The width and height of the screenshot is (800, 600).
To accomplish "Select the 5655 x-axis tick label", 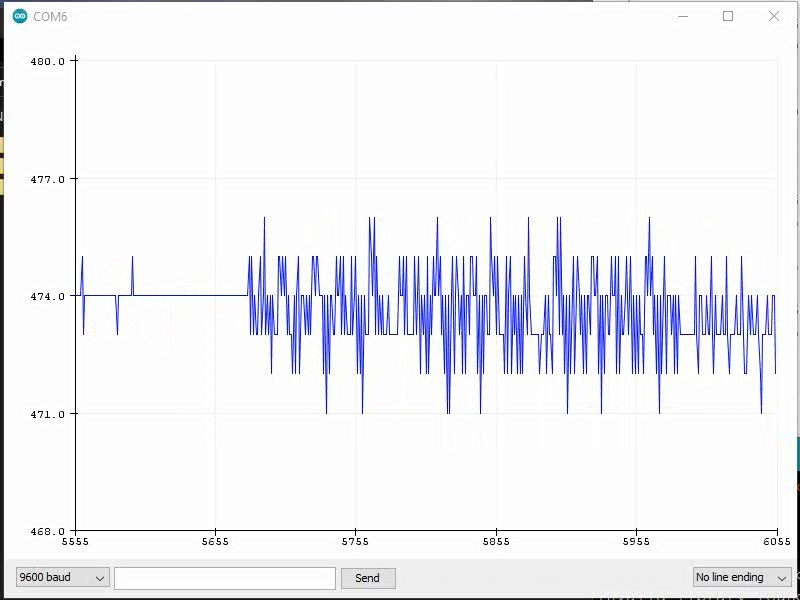I will tap(215, 543).
